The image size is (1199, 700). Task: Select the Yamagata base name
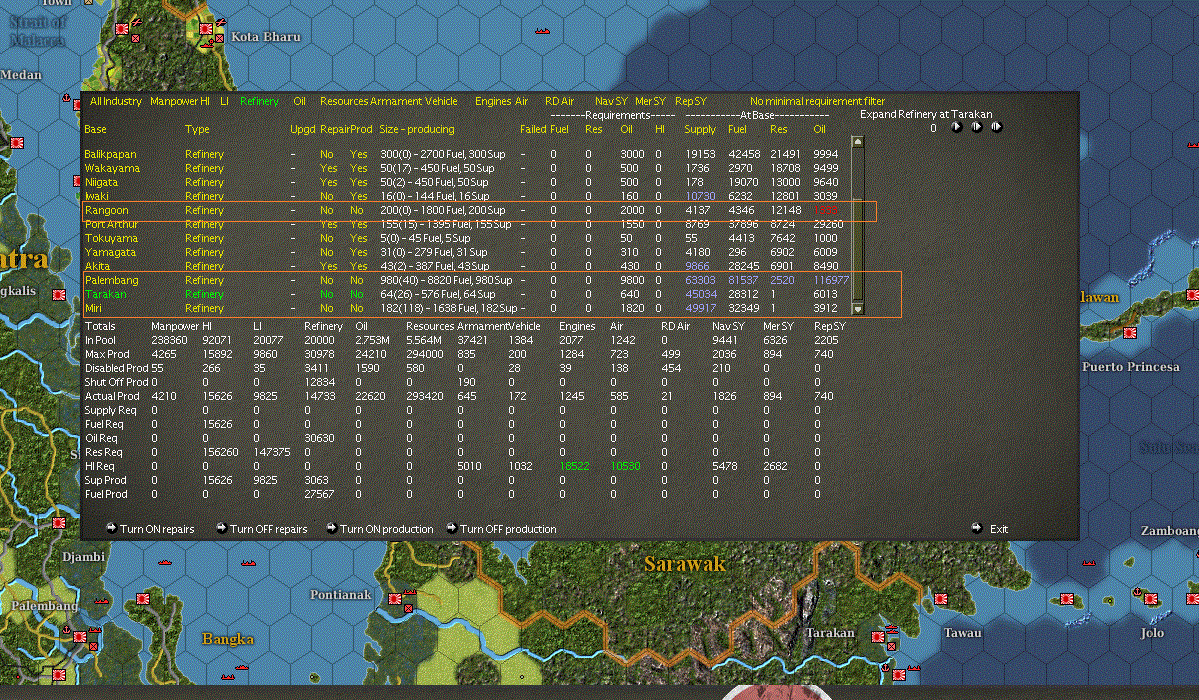(110, 252)
